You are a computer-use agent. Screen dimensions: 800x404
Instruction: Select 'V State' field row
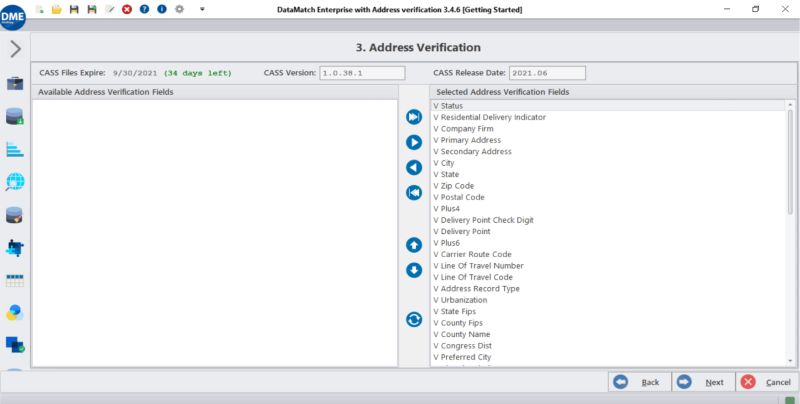pyautogui.click(x=608, y=174)
